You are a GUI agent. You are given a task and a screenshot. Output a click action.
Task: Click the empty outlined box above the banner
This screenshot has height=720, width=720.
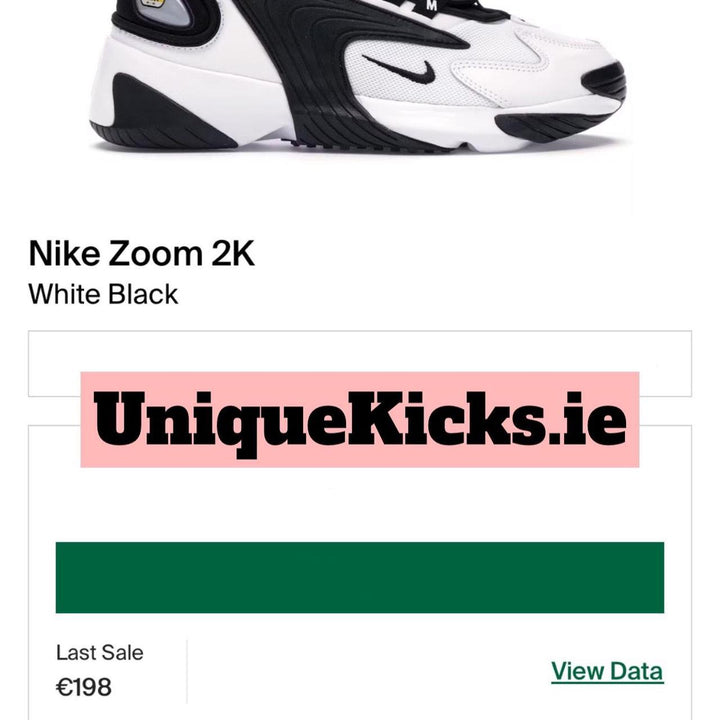click(360, 352)
